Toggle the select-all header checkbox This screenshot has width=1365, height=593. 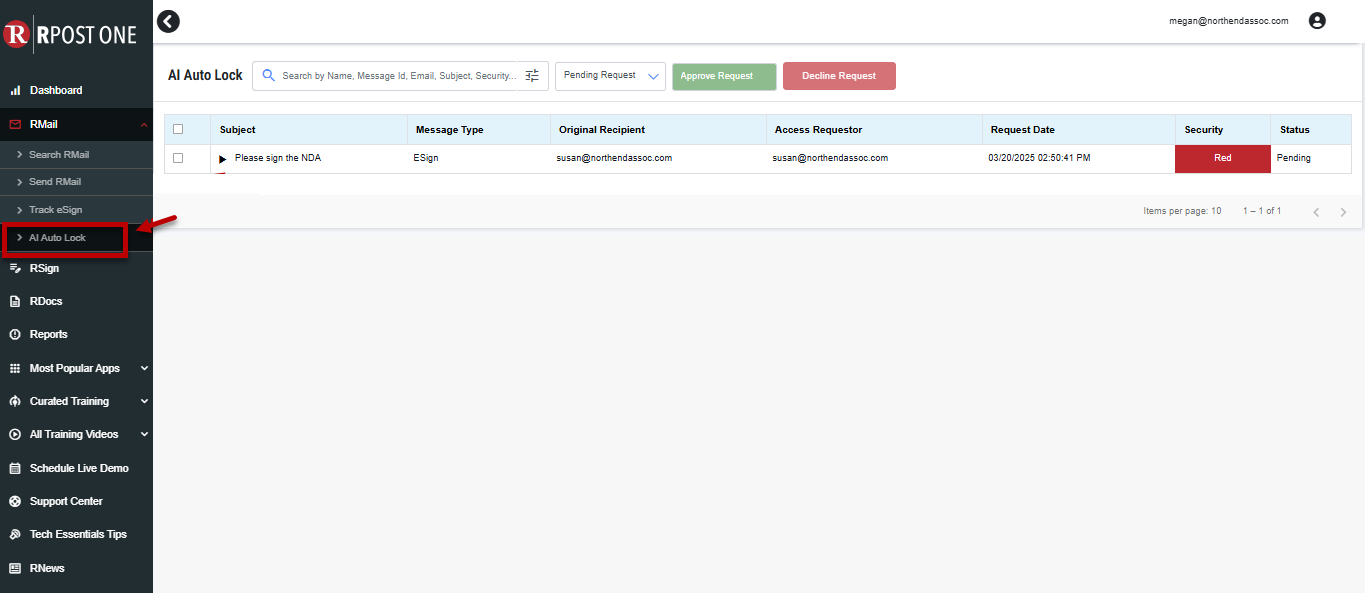pyautogui.click(x=178, y=129)
